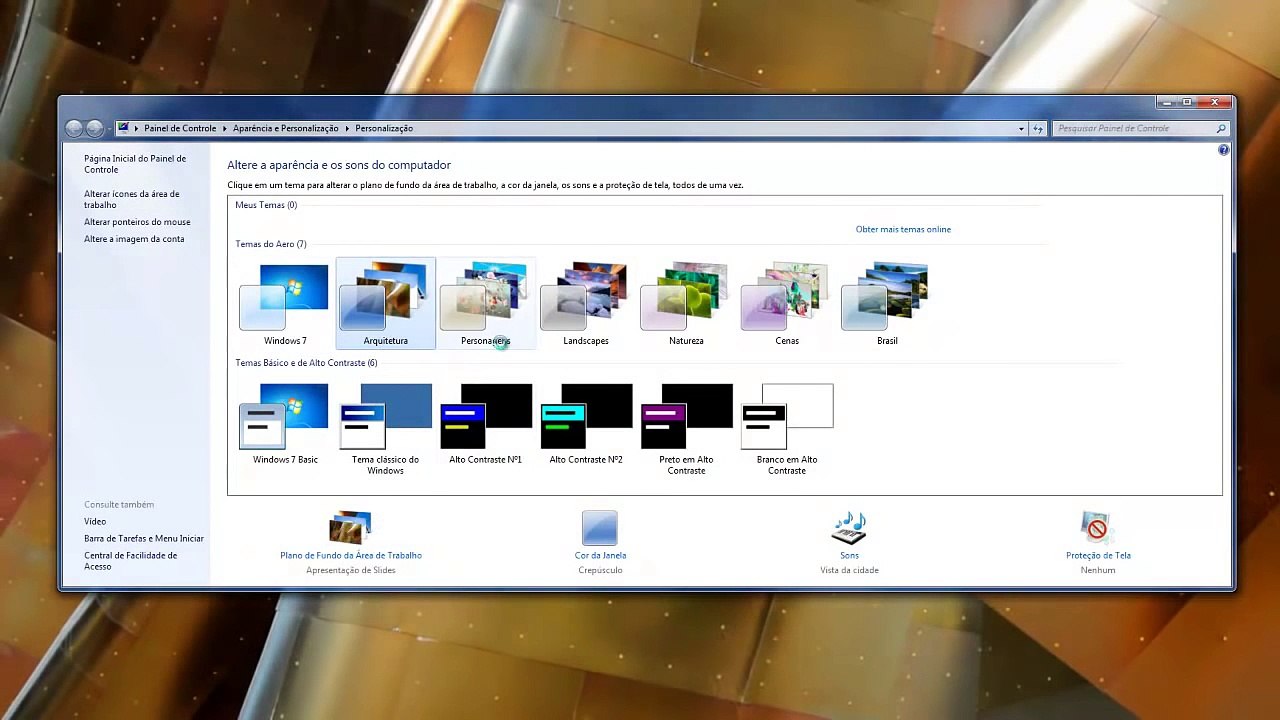Click the Vista da cidade sound value
This screenshot has width=1280, height=720.
(849, 570)
